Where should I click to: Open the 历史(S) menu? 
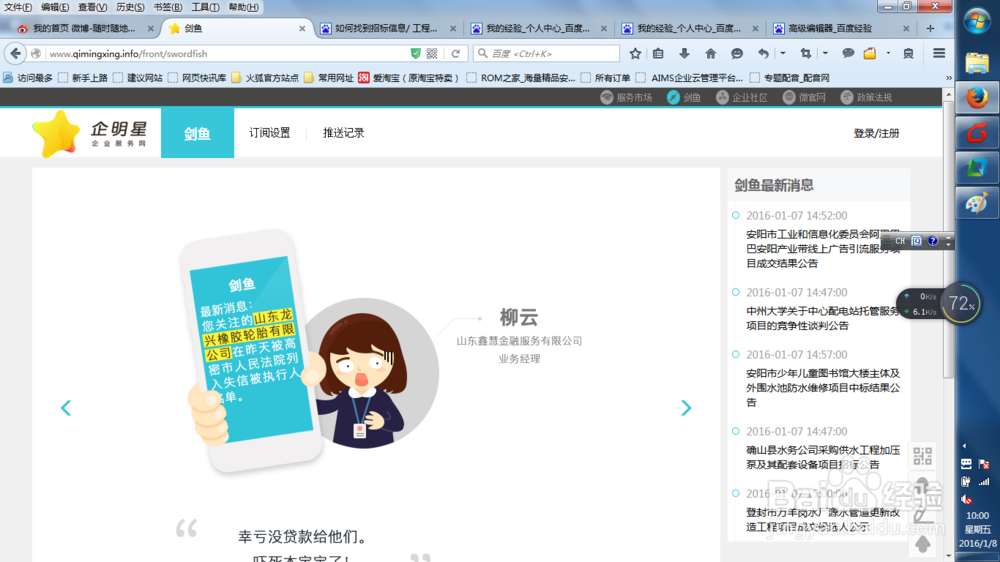click(x=130, y=7)
